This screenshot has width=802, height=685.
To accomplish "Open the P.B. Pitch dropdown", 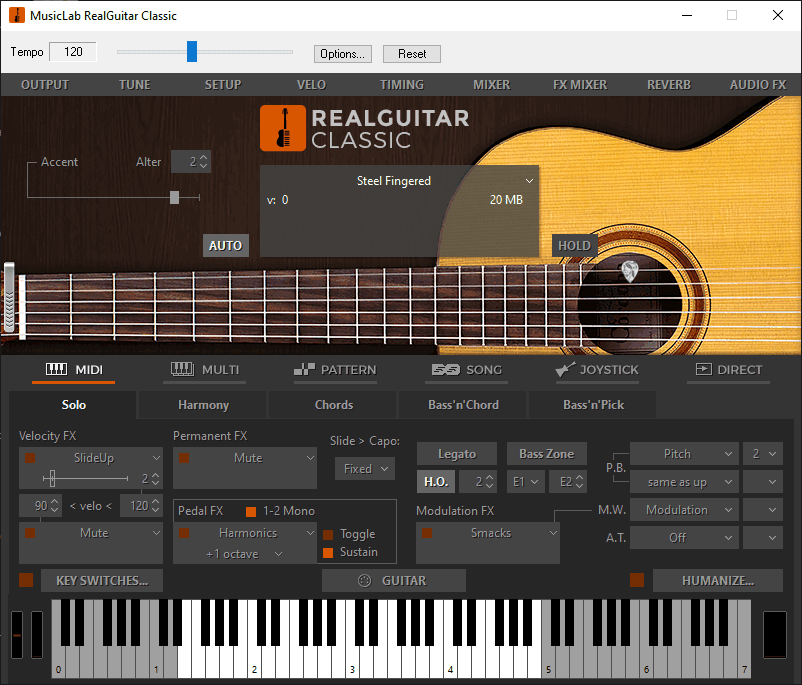I will [x=683, y=454].
